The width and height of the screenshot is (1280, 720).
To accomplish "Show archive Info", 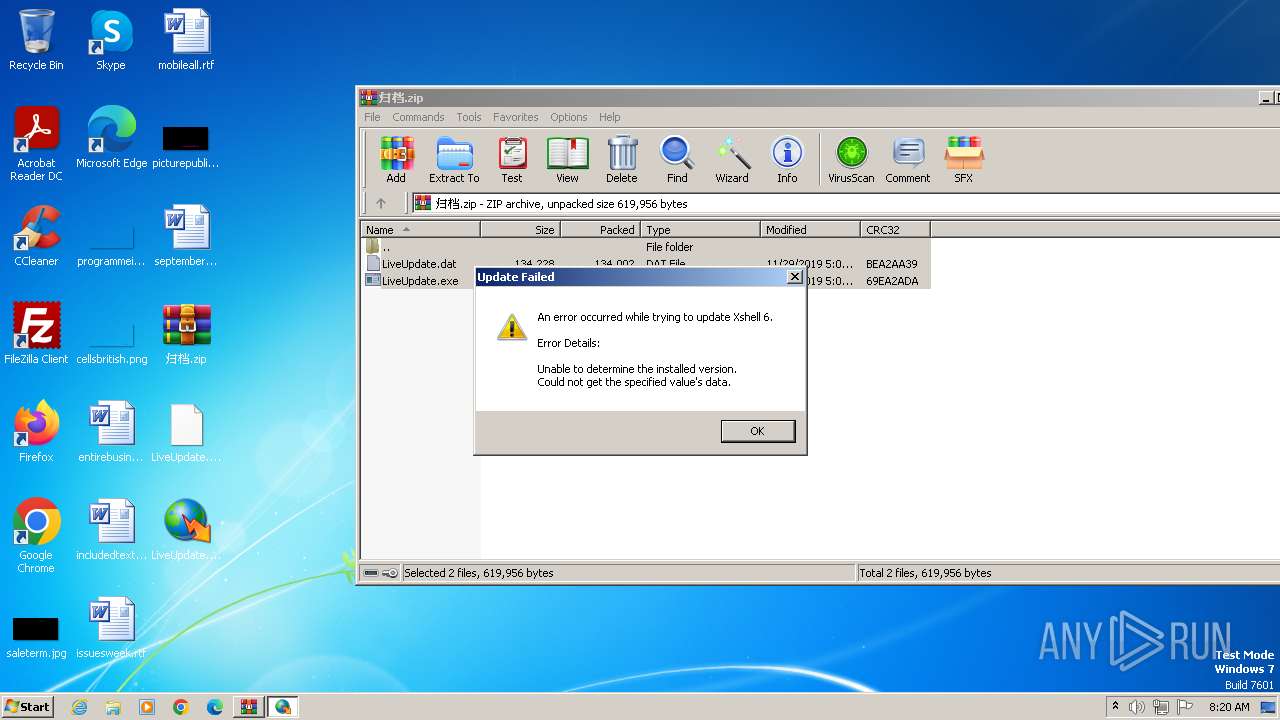I will (x=787, y=160).
